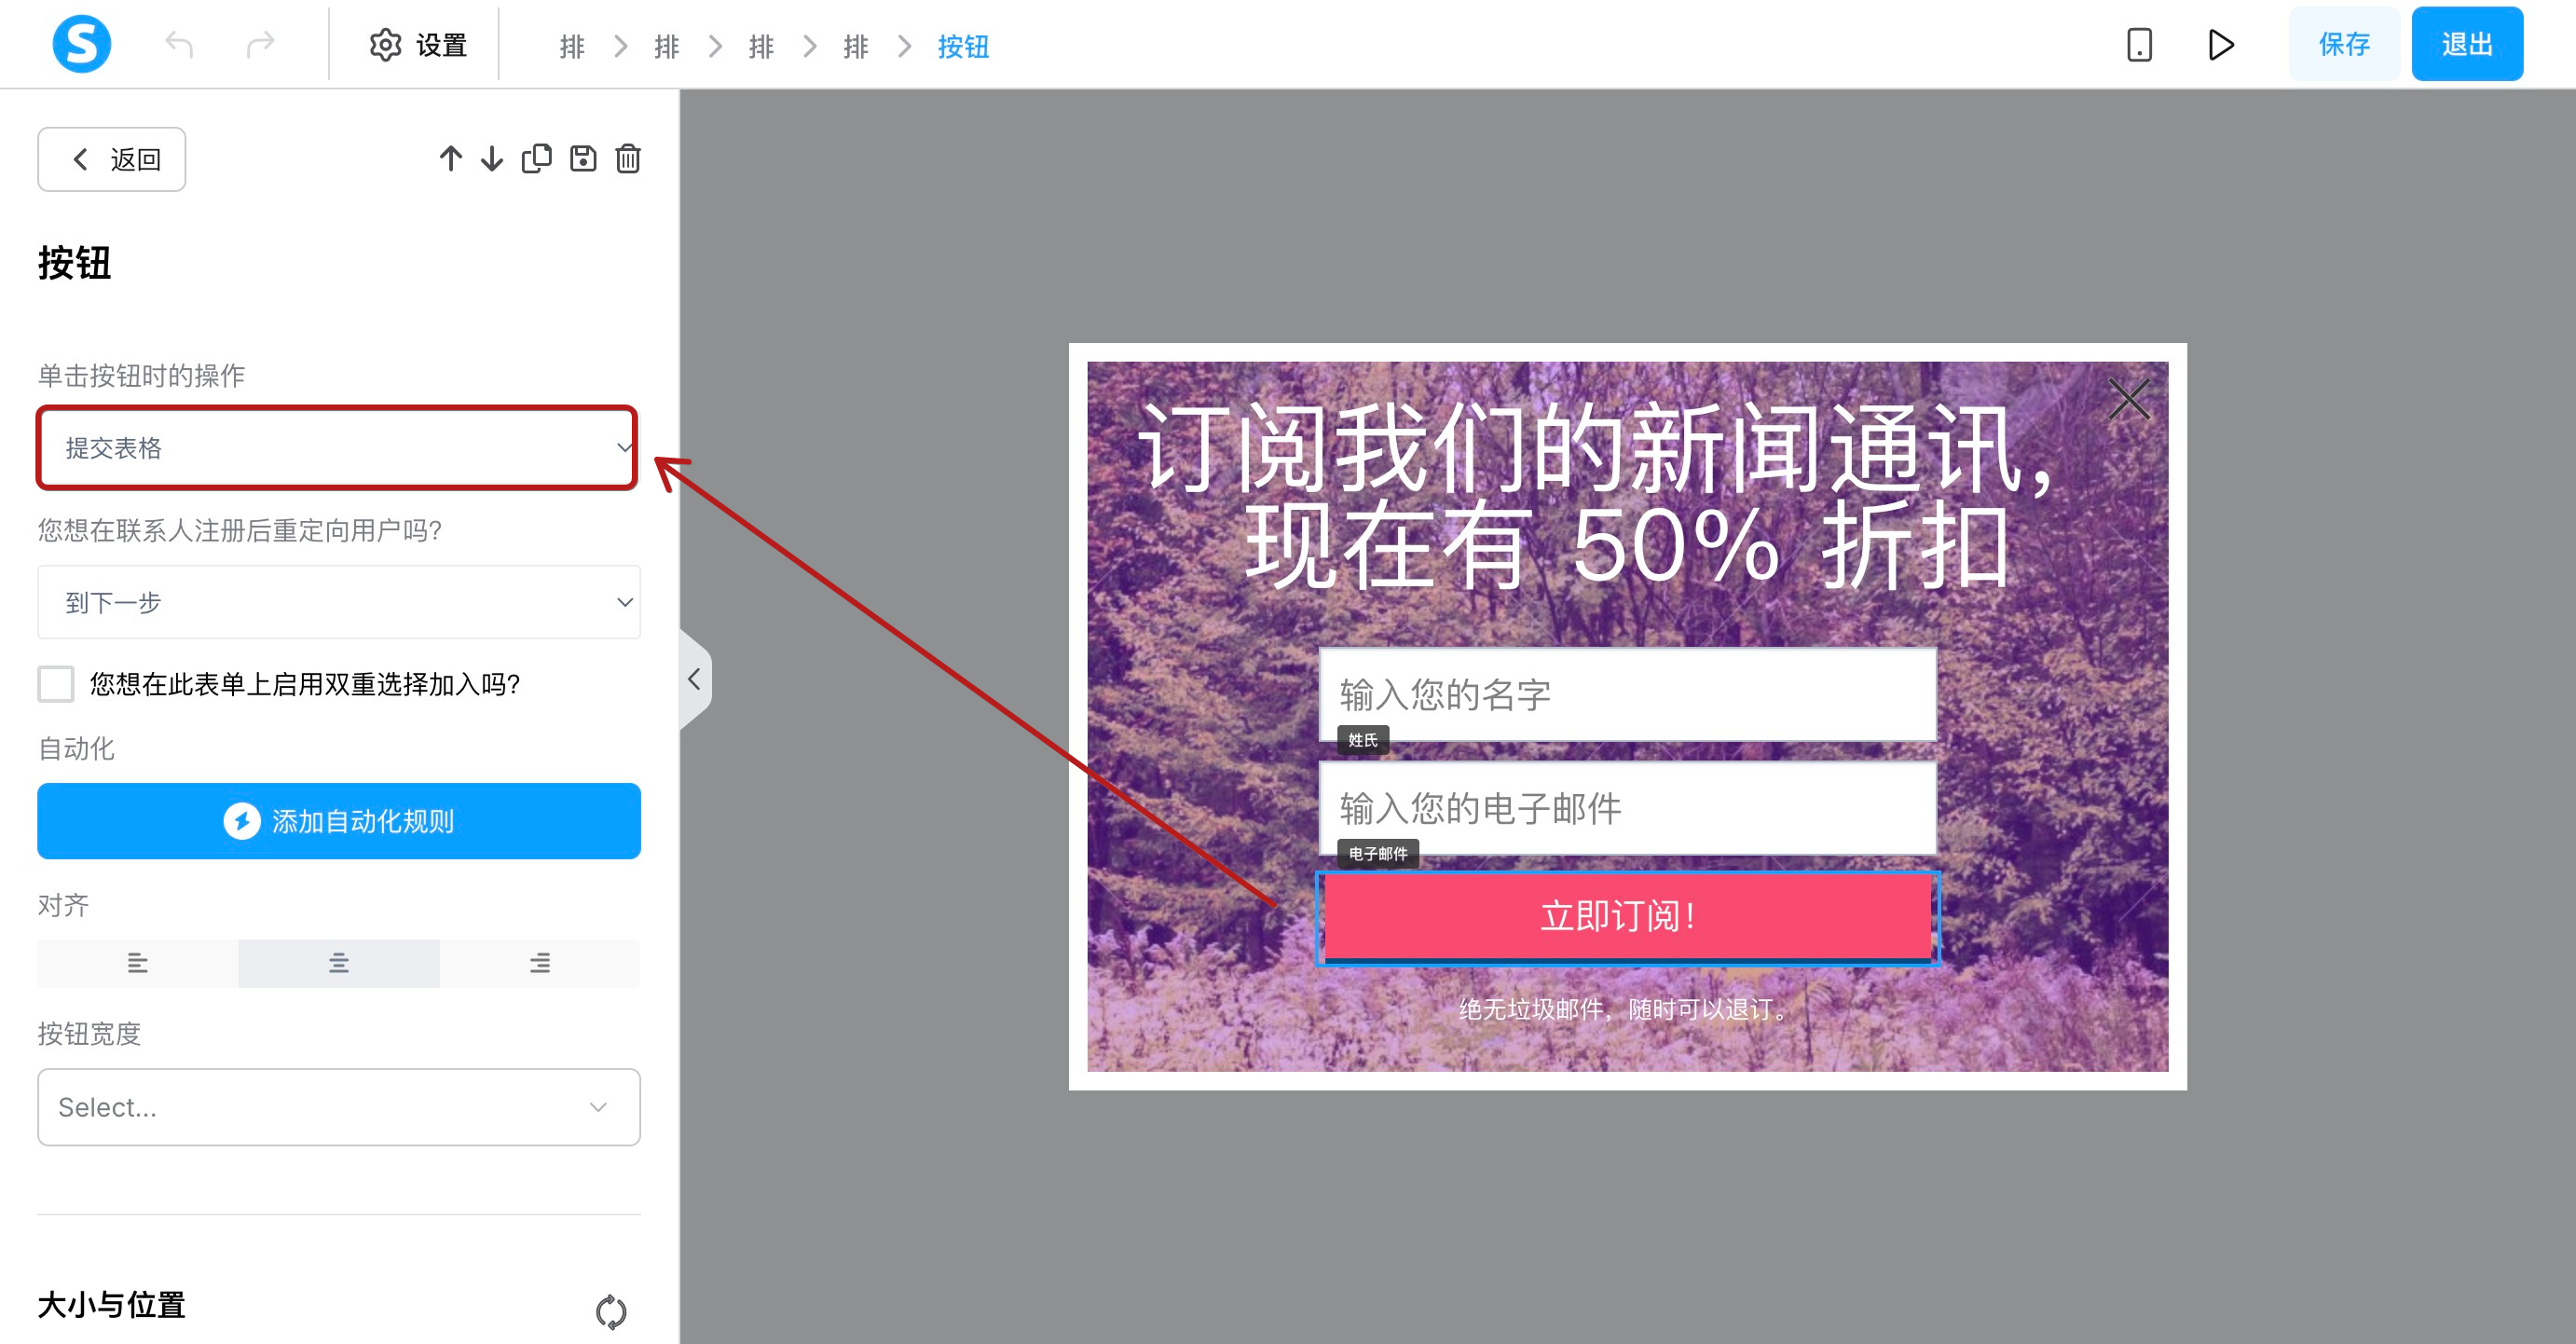Viewport: 2576px width, 1344px height.
Task: Reset size and position with refresh icon
Action: 610,1311
